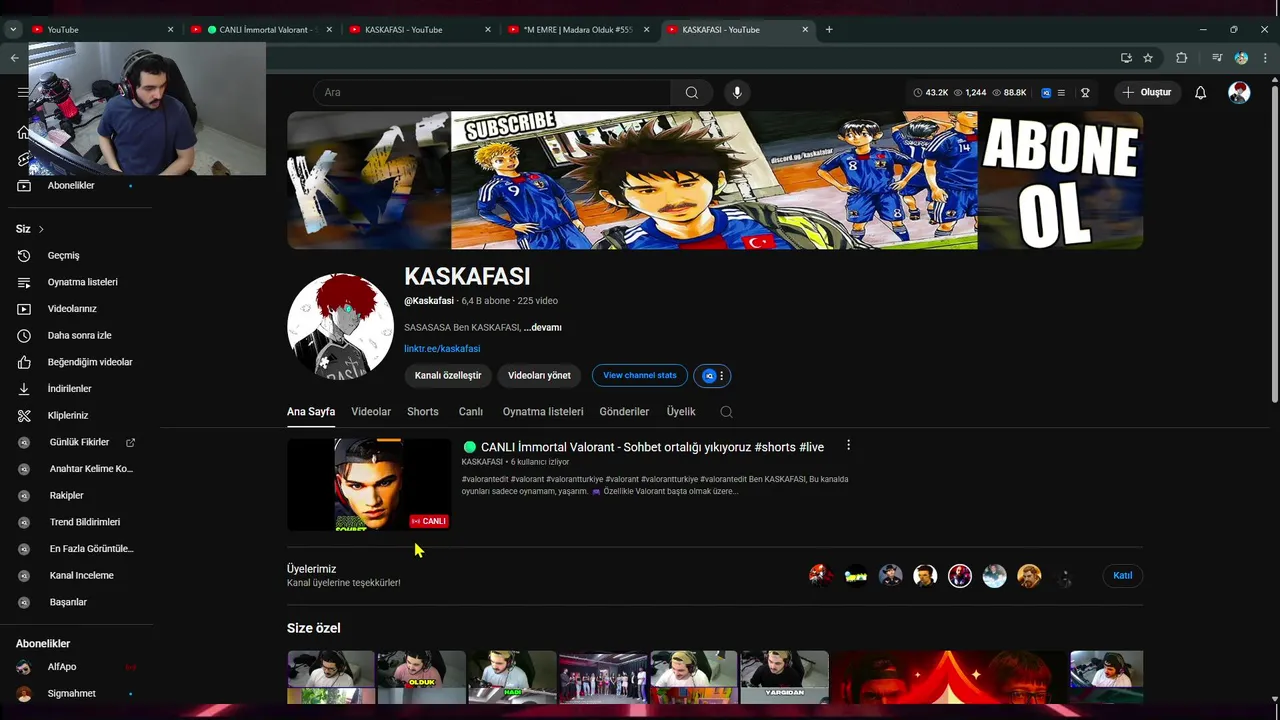
Task: Click the Ara search input field
Action: (x=492, y=92)
